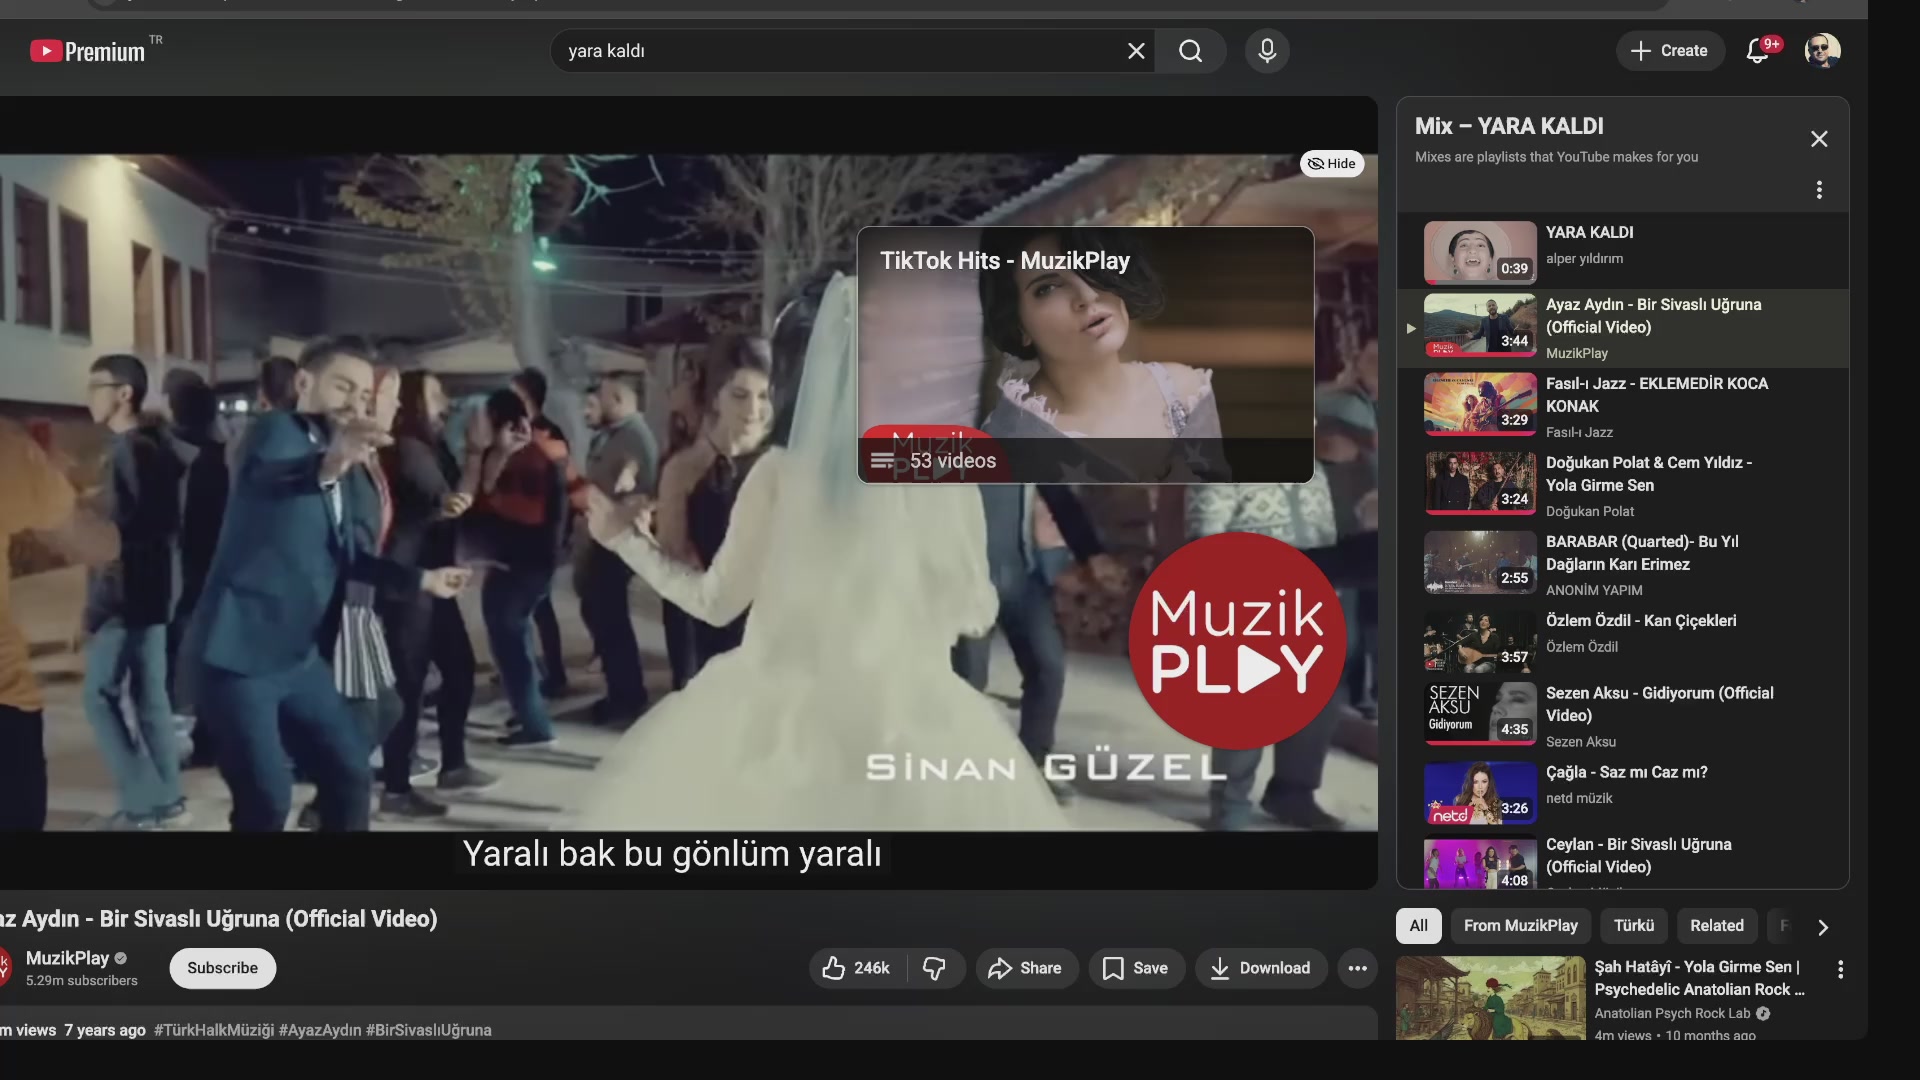Play Özlem Özdil - Kan Çiçekleri
Image resolution: width=1920 pixels, height=1080 pixels.
point(1622,642)
